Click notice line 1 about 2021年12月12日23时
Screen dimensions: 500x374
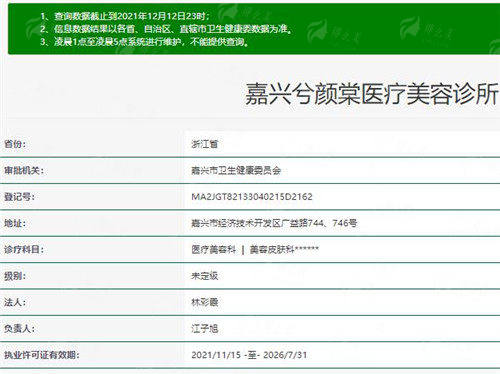(125, 16)
